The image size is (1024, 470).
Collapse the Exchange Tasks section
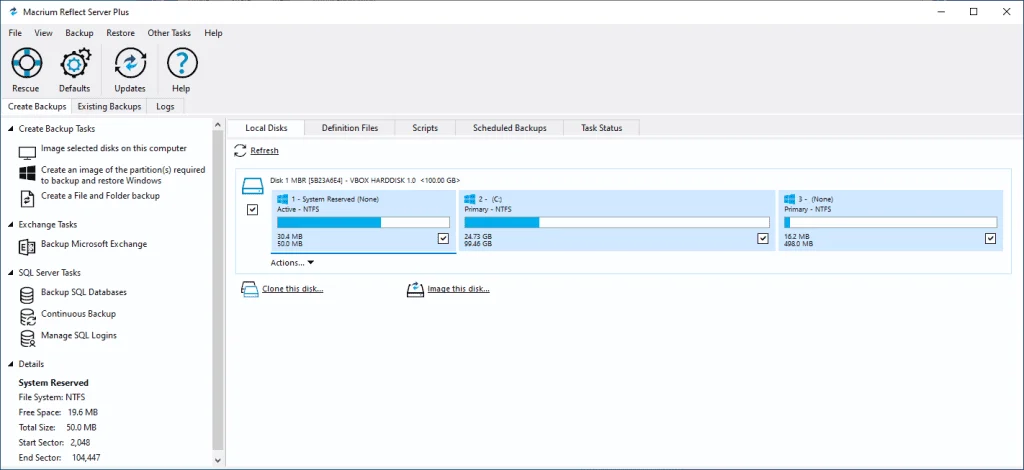tap(10, 225)
